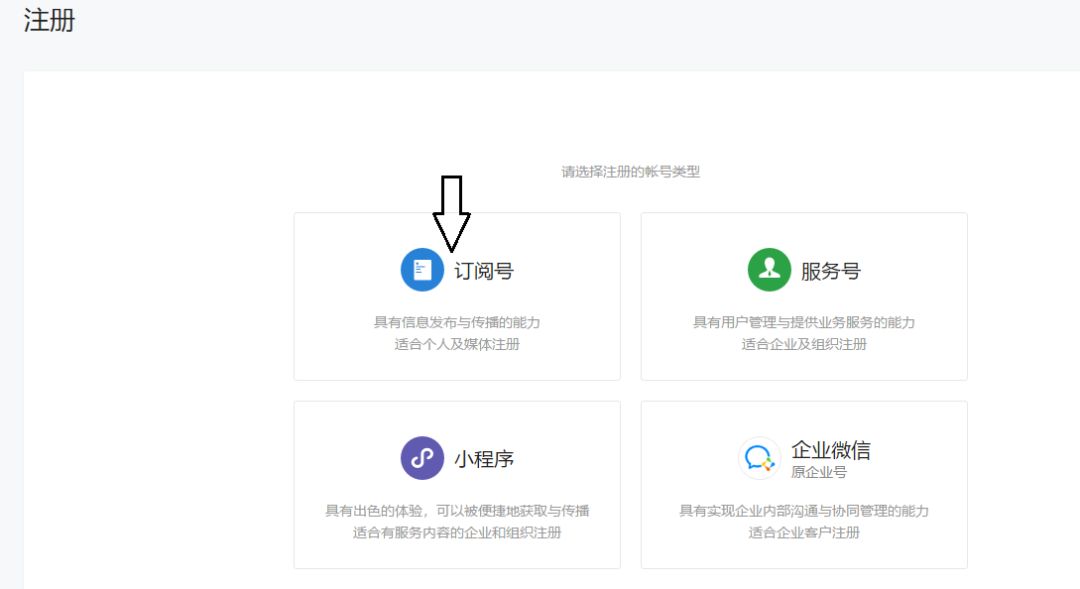
Task: Choose the 企业微信 title
Action: click(831, 450)
